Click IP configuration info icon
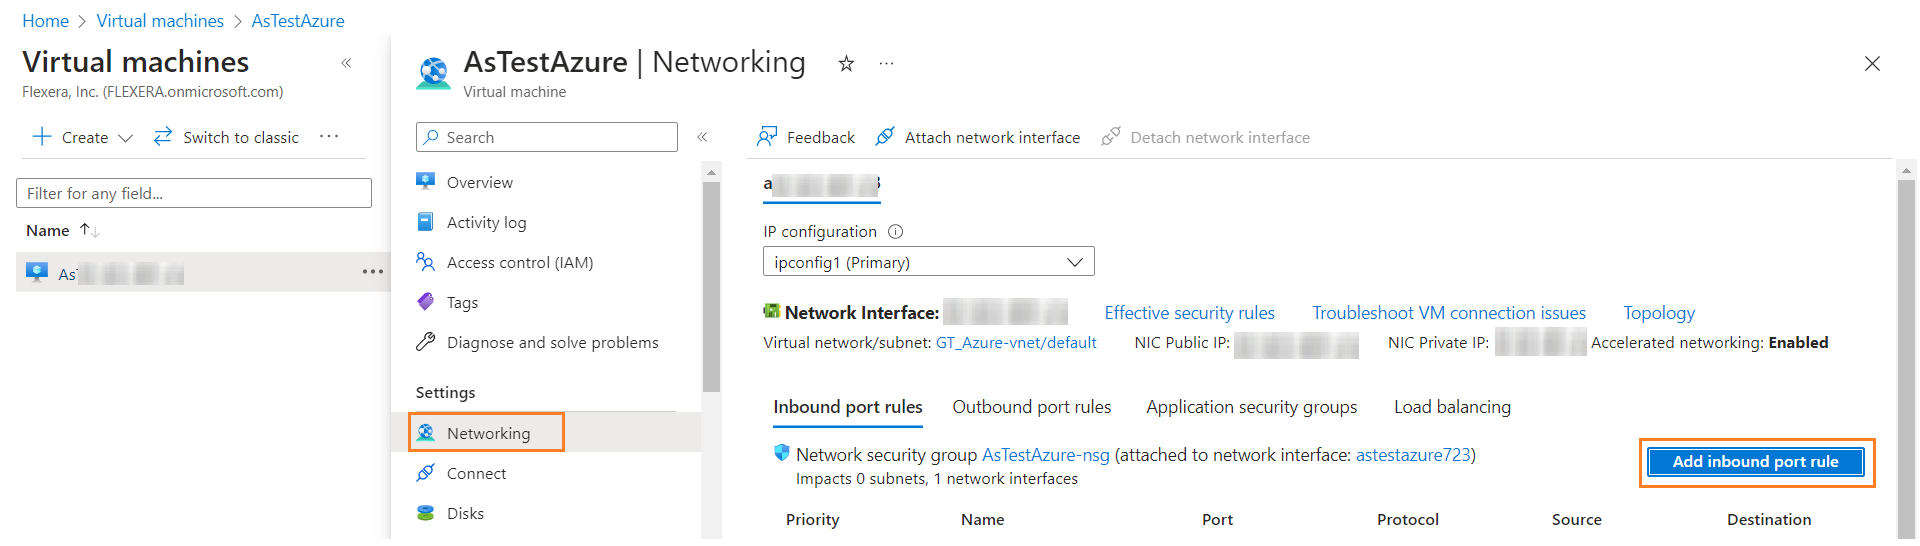 coord(896,232)
